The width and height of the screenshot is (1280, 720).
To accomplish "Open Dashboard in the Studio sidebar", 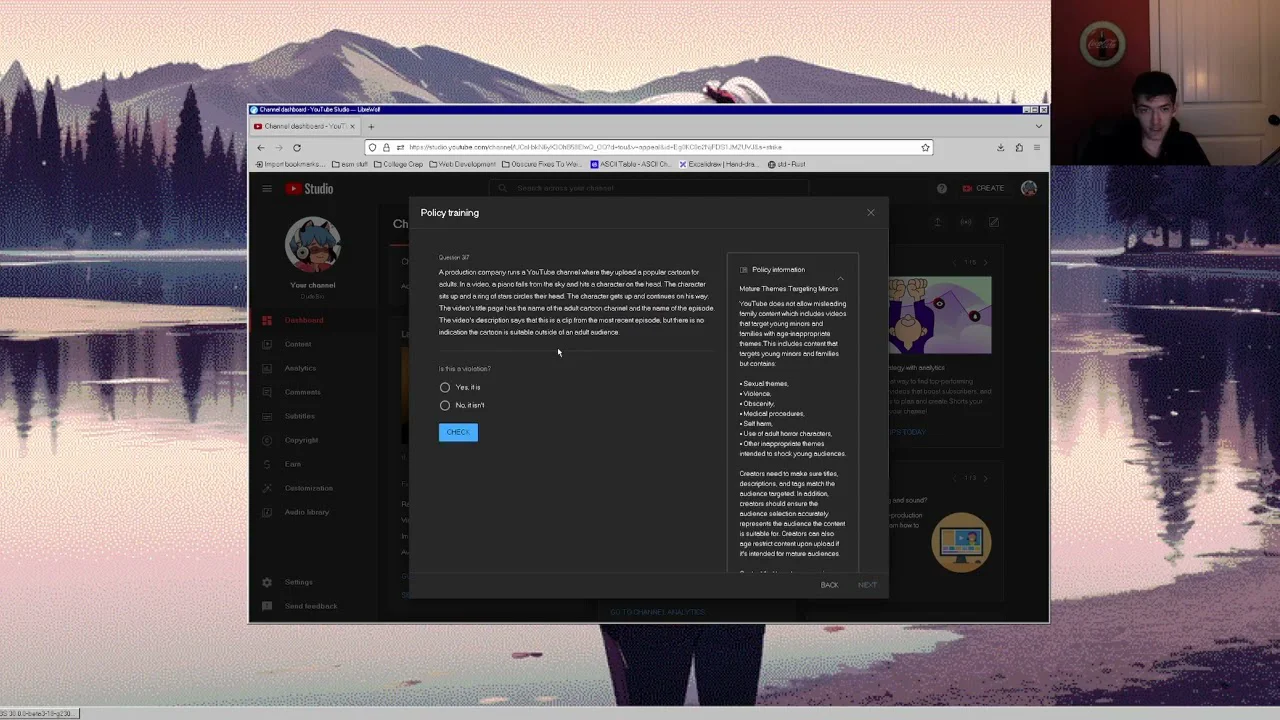I will (x=304, y=320).
